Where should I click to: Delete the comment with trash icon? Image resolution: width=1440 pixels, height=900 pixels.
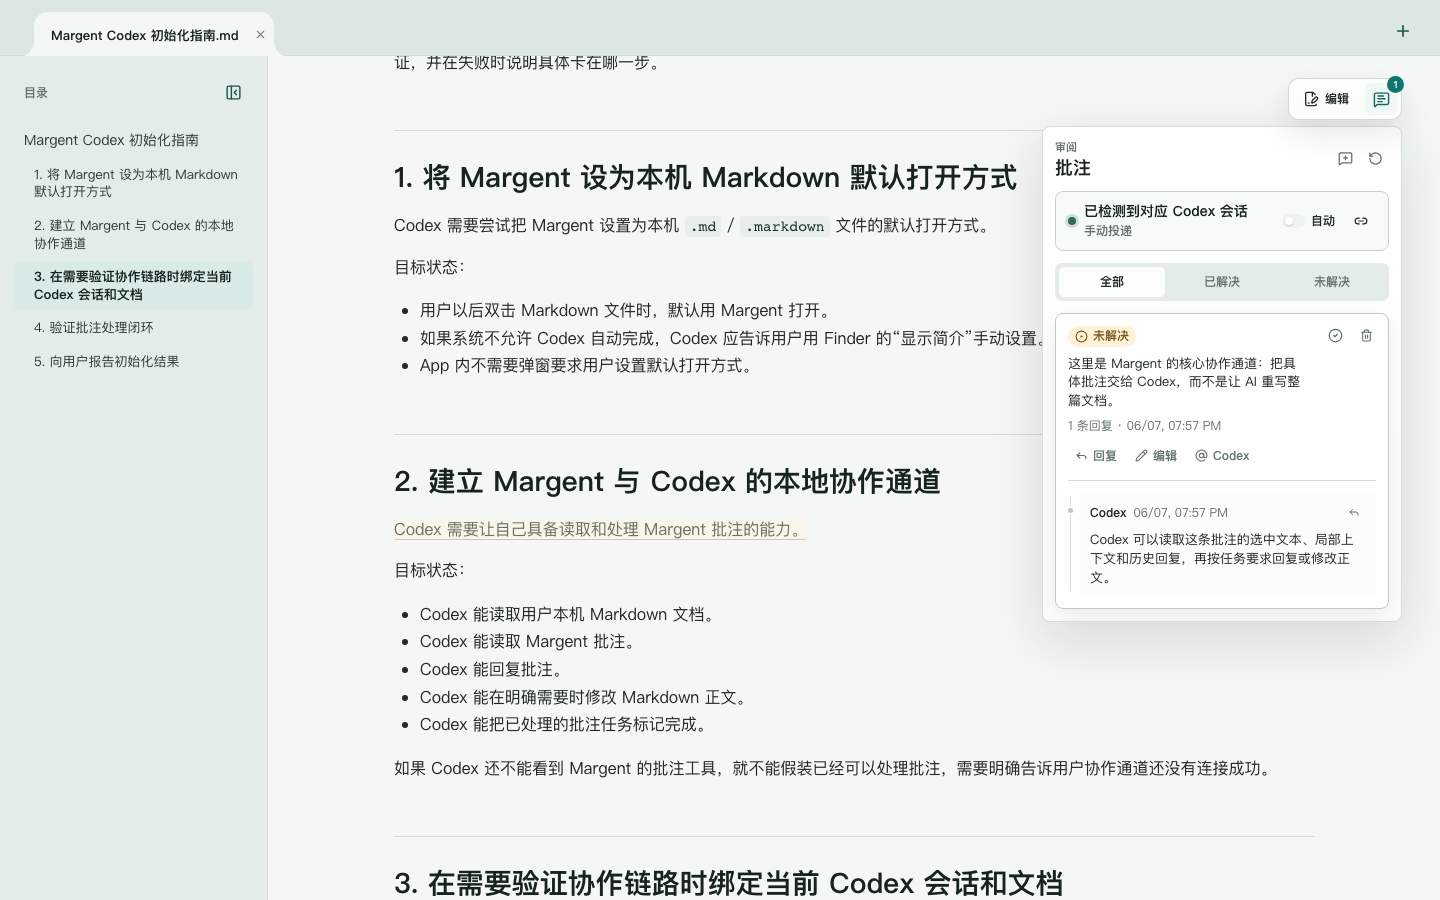pos(1366,336)
